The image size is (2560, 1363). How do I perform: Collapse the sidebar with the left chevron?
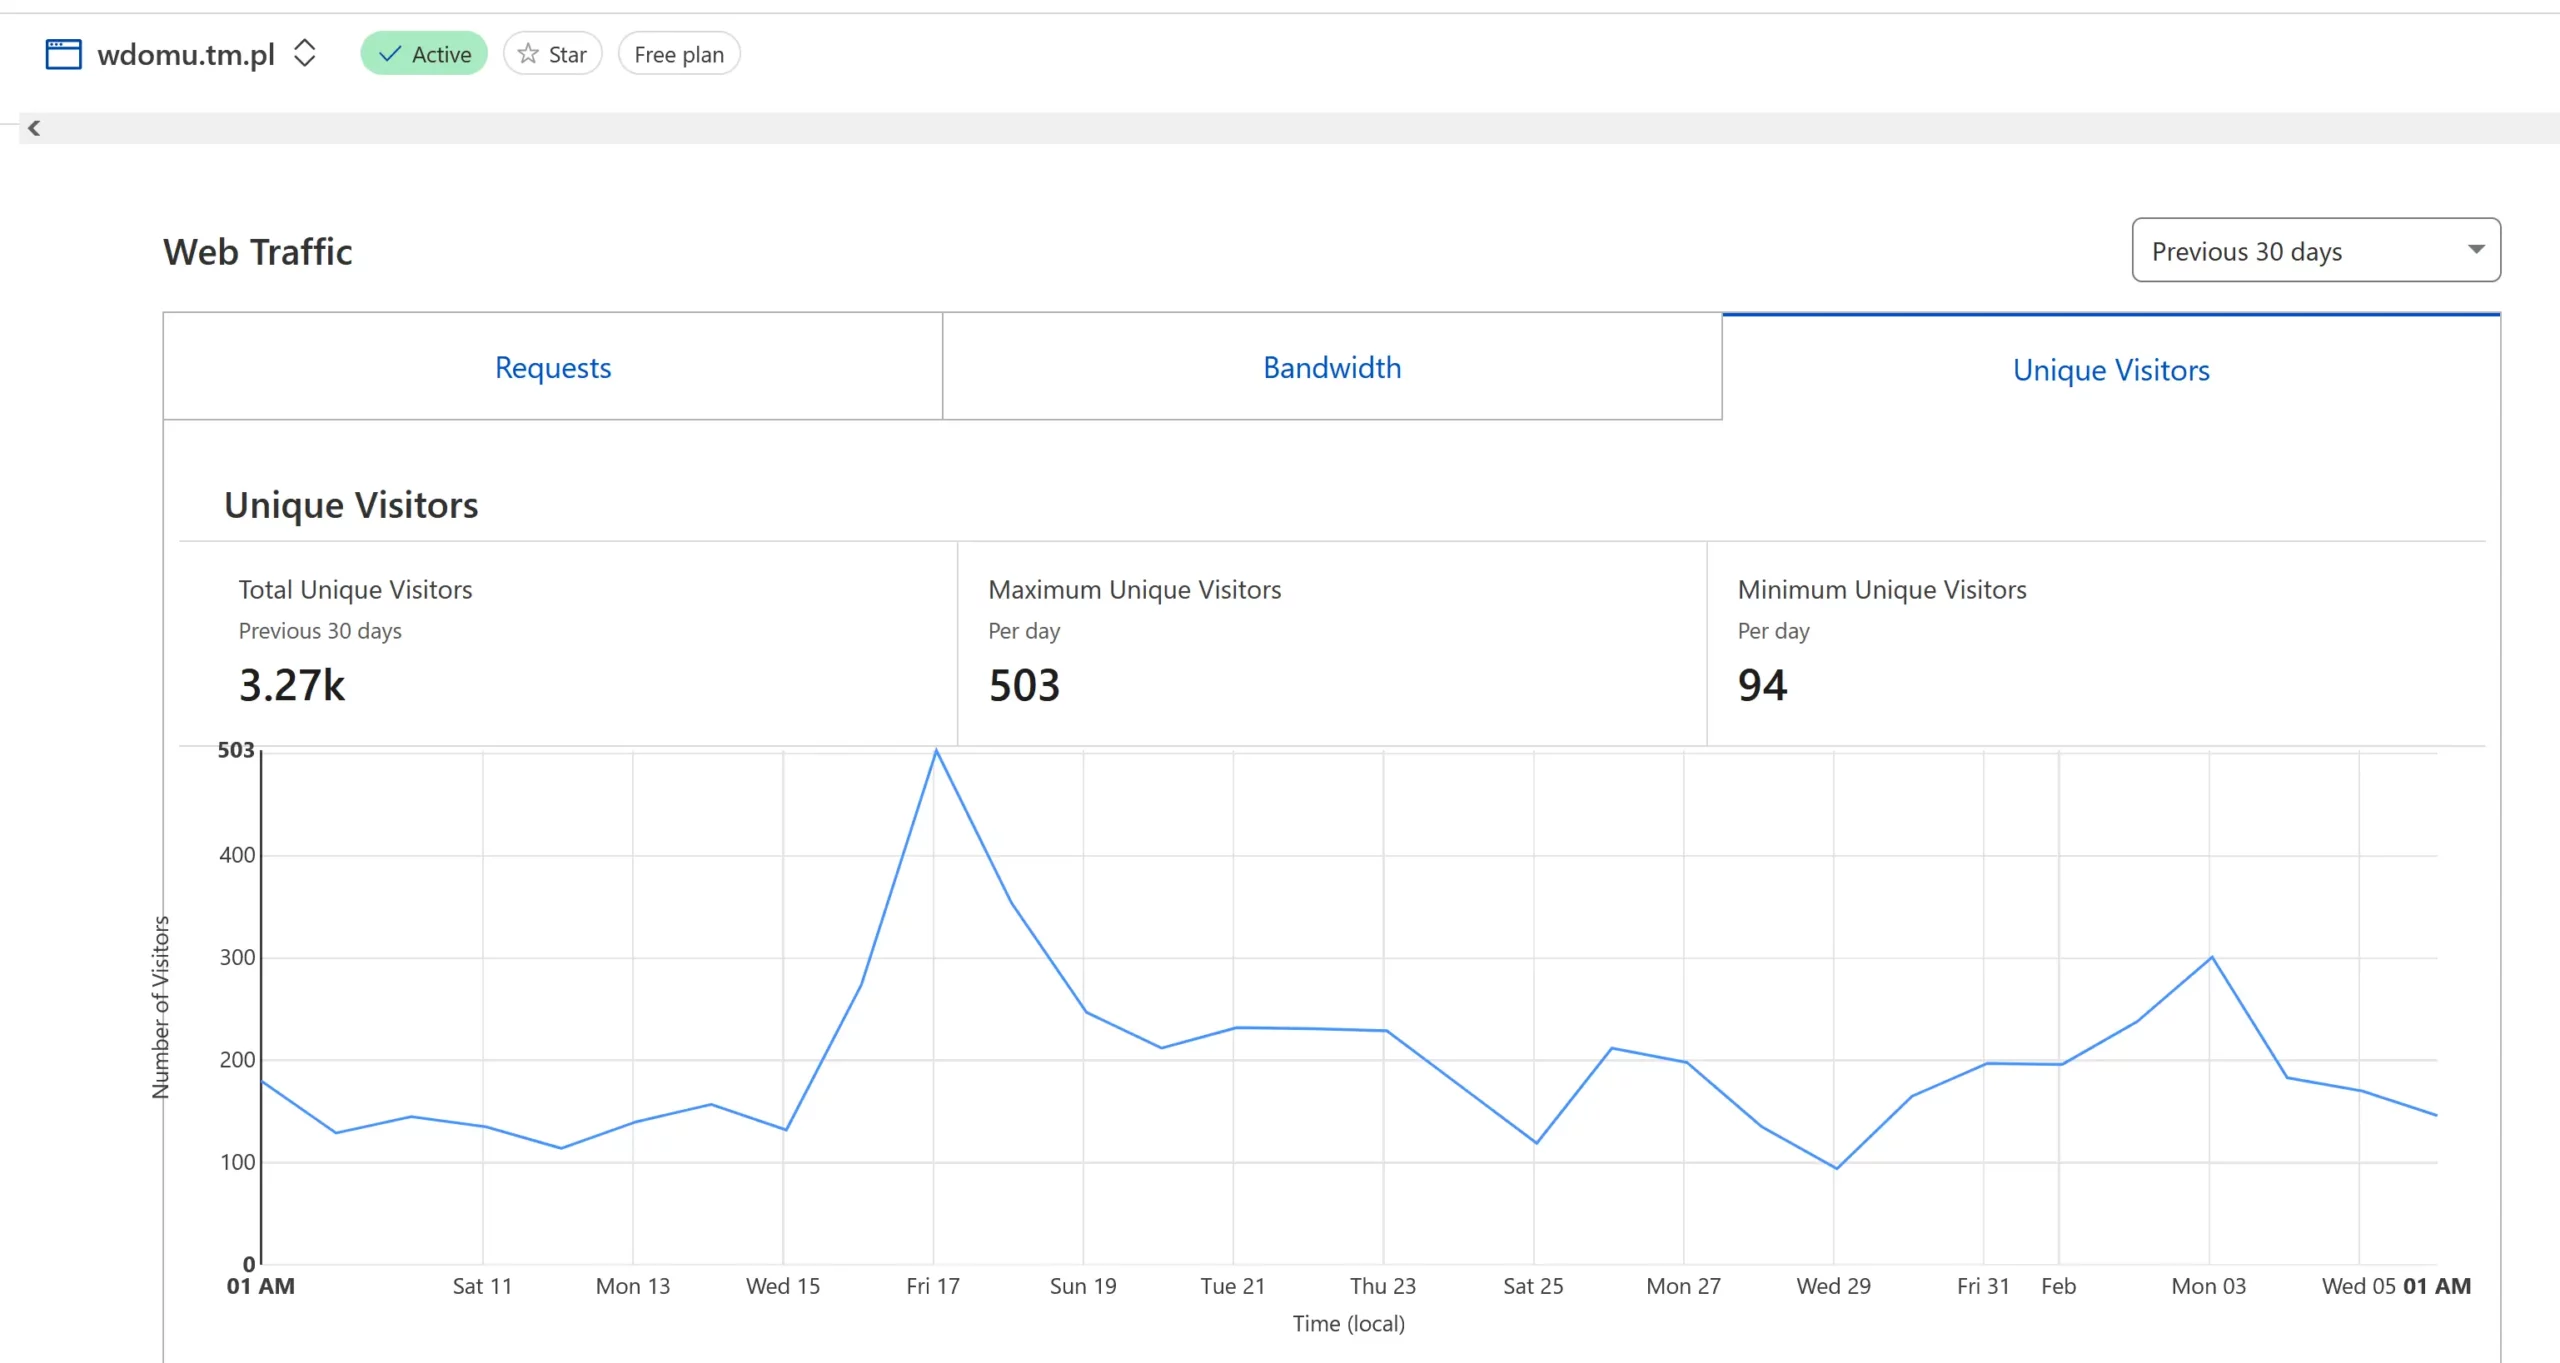(x=34, y=128)
